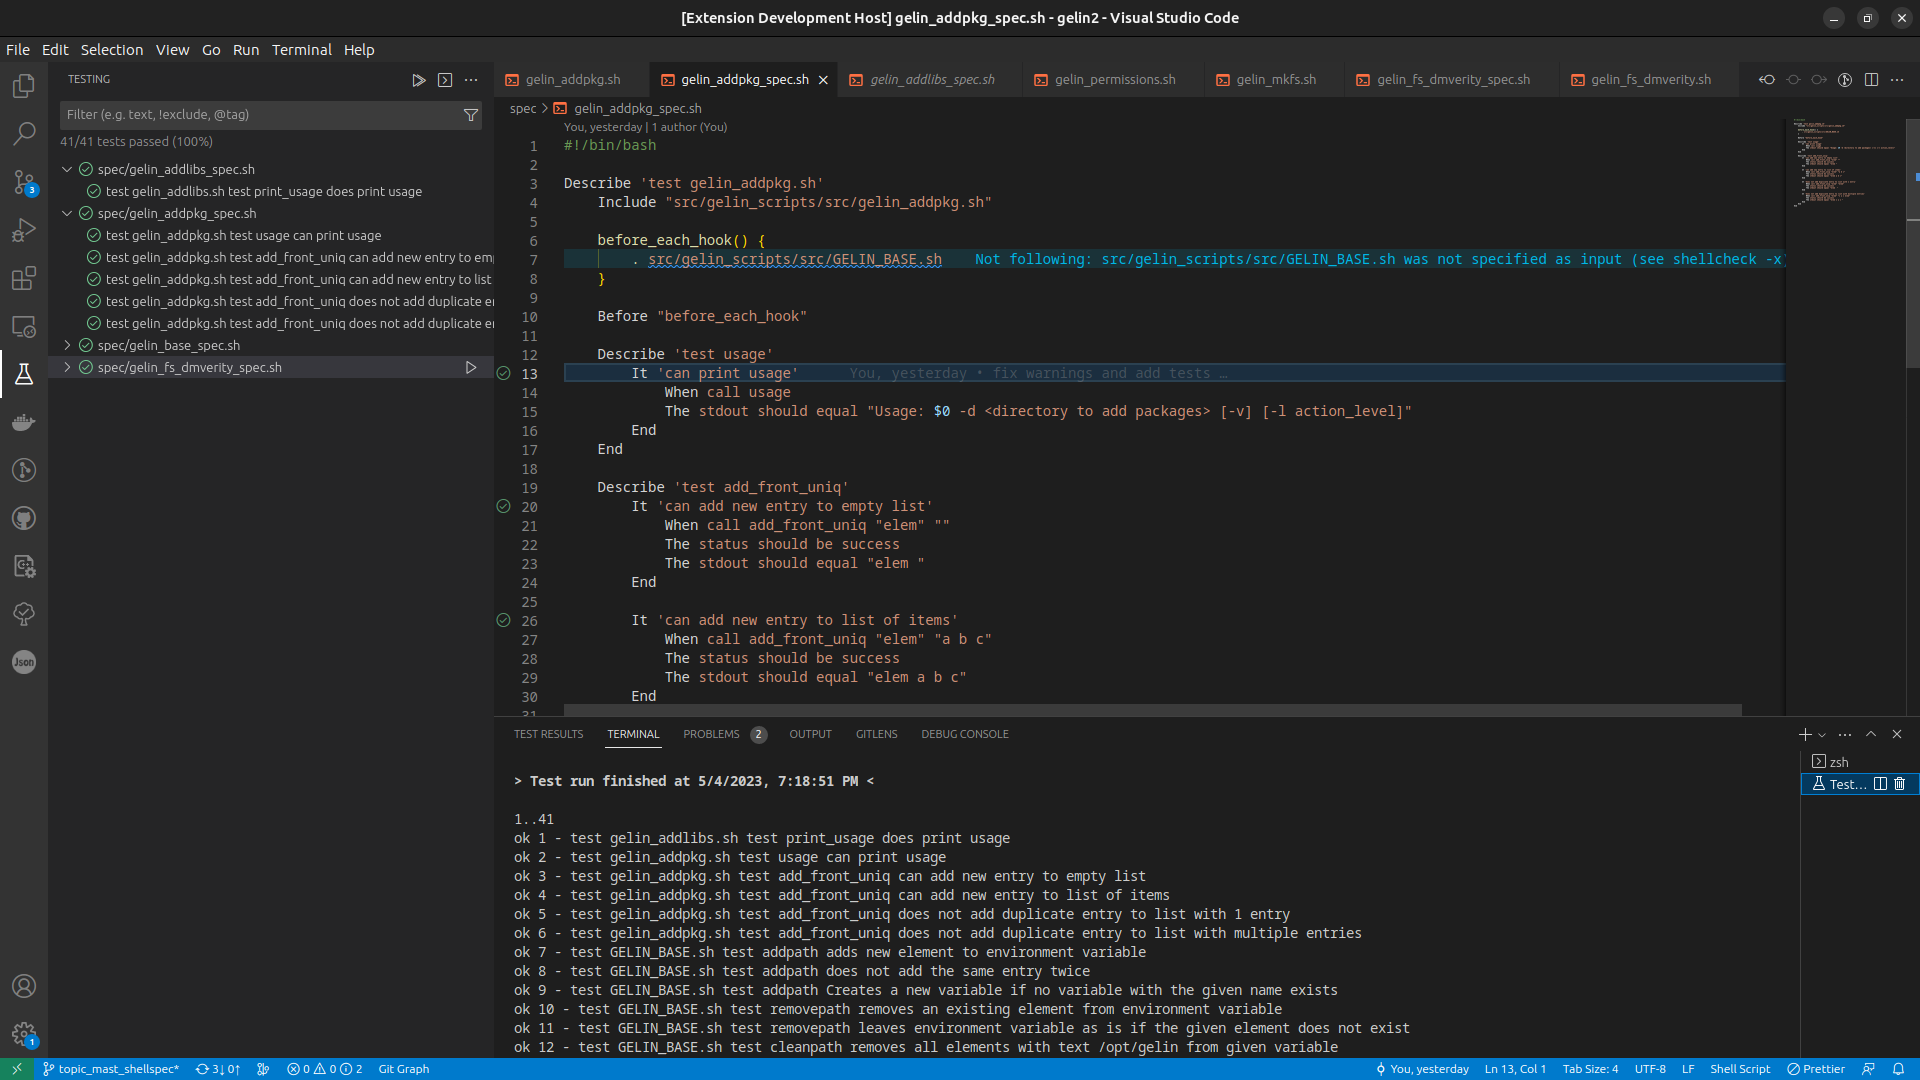The height and width of the screenshot is (1080, 1920).
Task: Click Git Graph in the status bar
Action: click(404, 1069)
